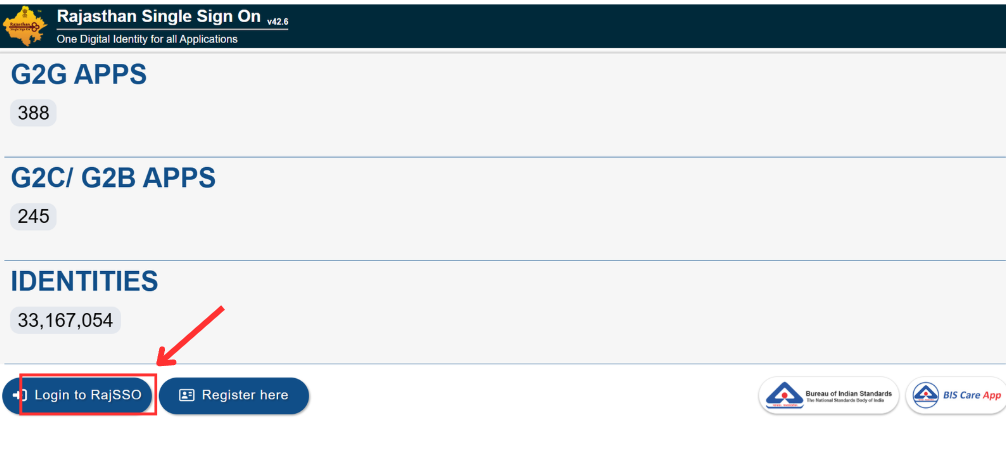The height and width of the screenshot is (451, 1006).
Task: Select the G2C/ G2B APPS heading
Action: pos(113,178)
